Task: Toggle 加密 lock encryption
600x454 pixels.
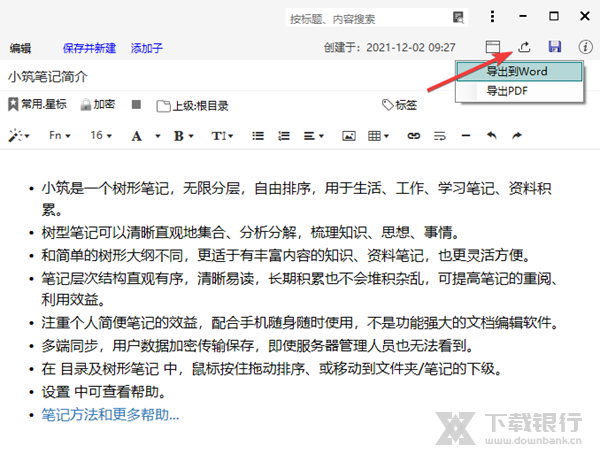Action: [x=98, y=104]
